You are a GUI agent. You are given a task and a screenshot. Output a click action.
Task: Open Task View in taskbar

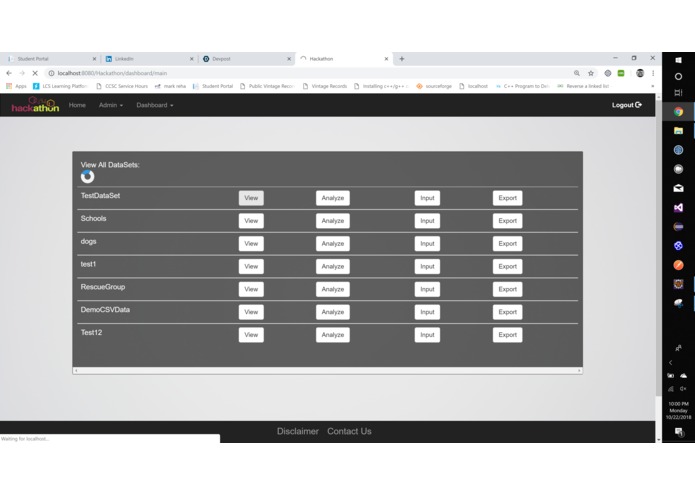pyautogui.click(x=678, y=93)
